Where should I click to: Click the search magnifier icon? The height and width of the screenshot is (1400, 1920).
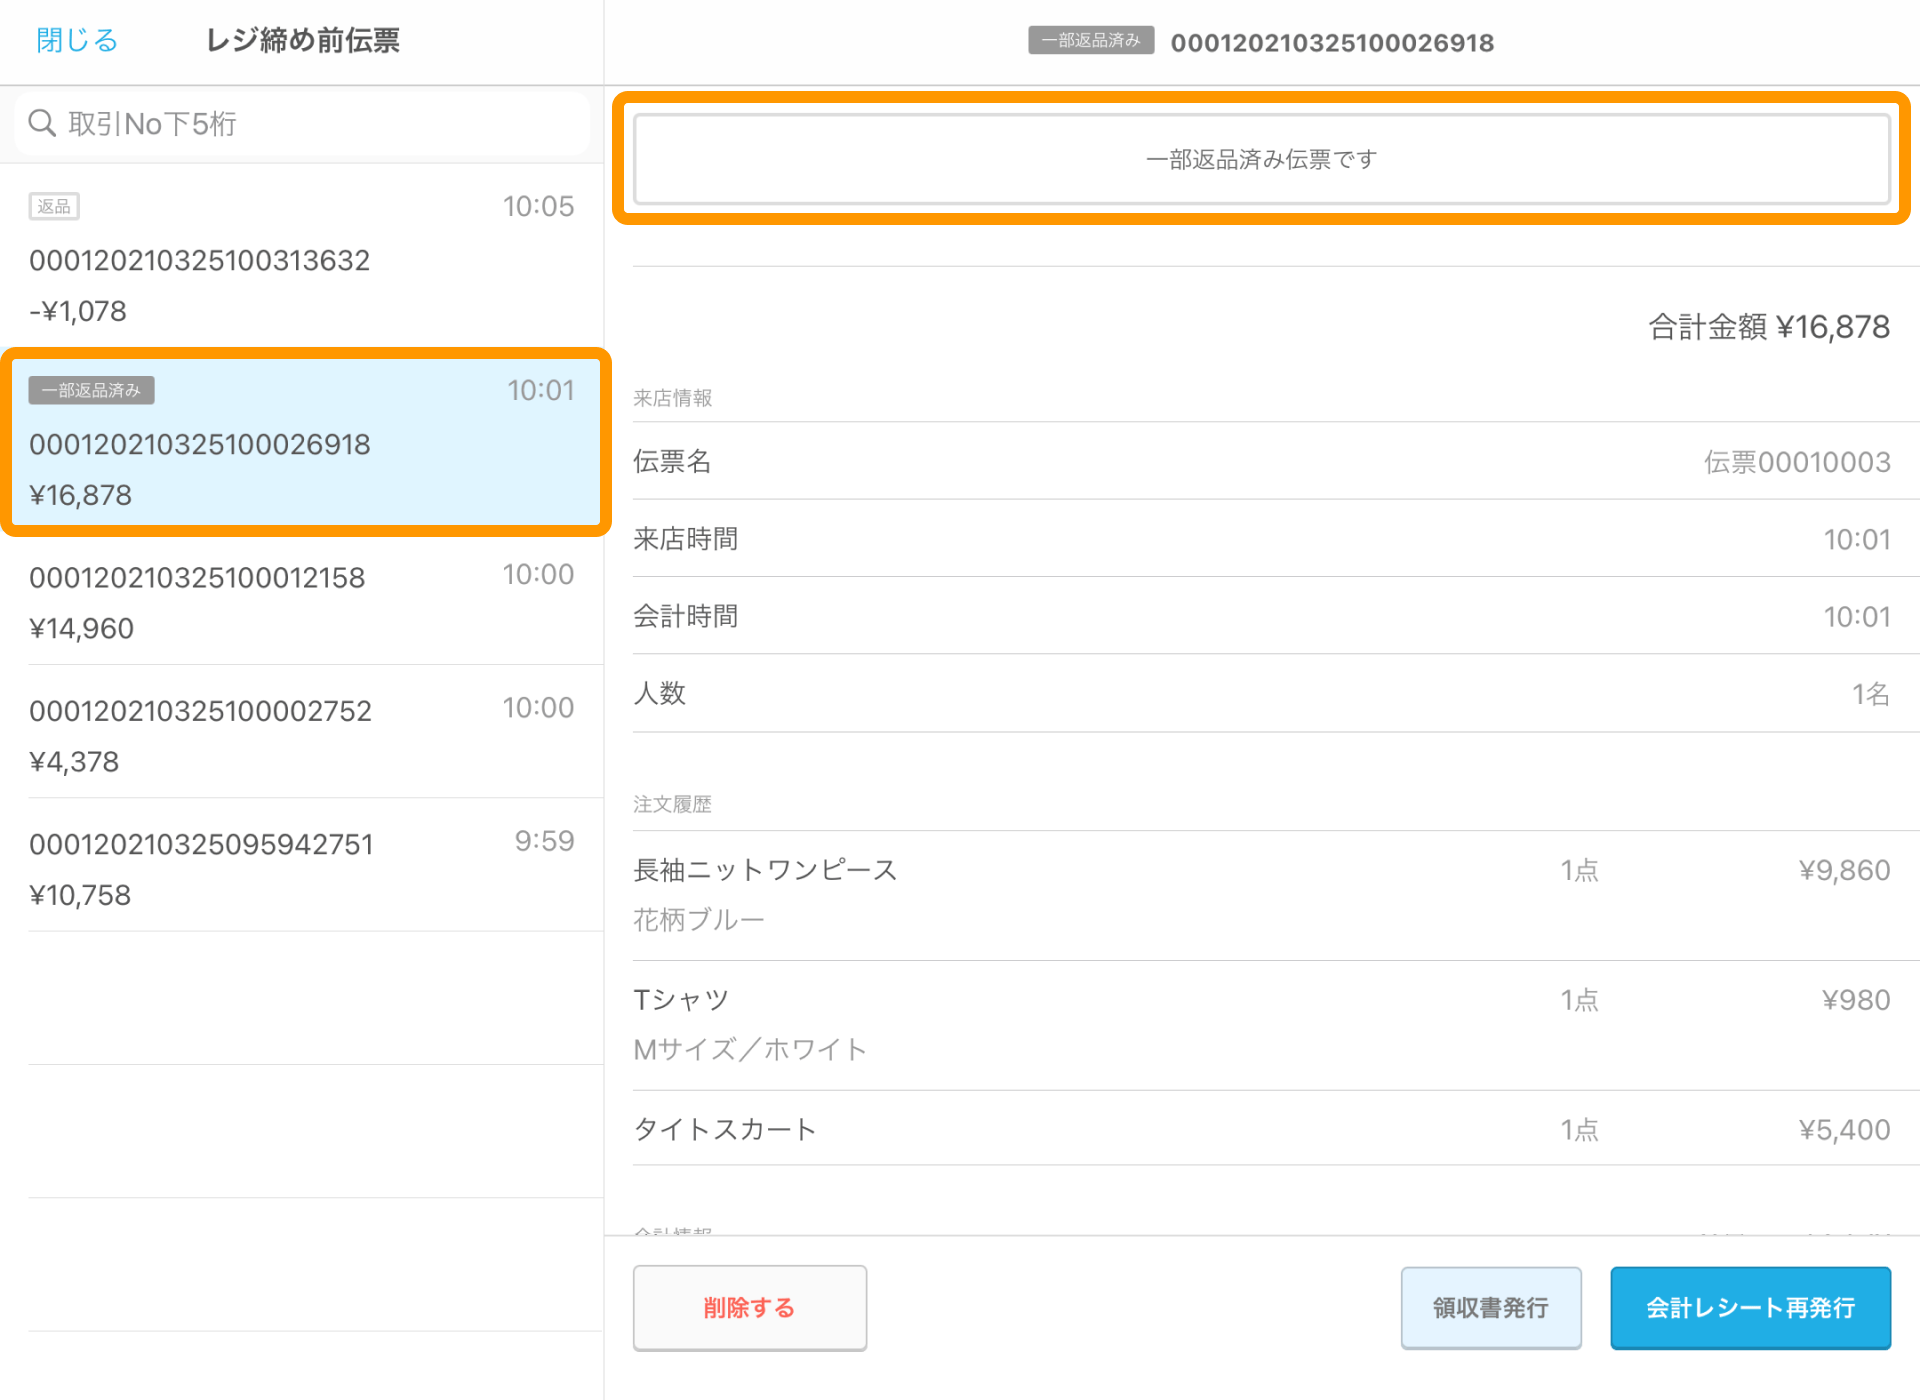42,122
